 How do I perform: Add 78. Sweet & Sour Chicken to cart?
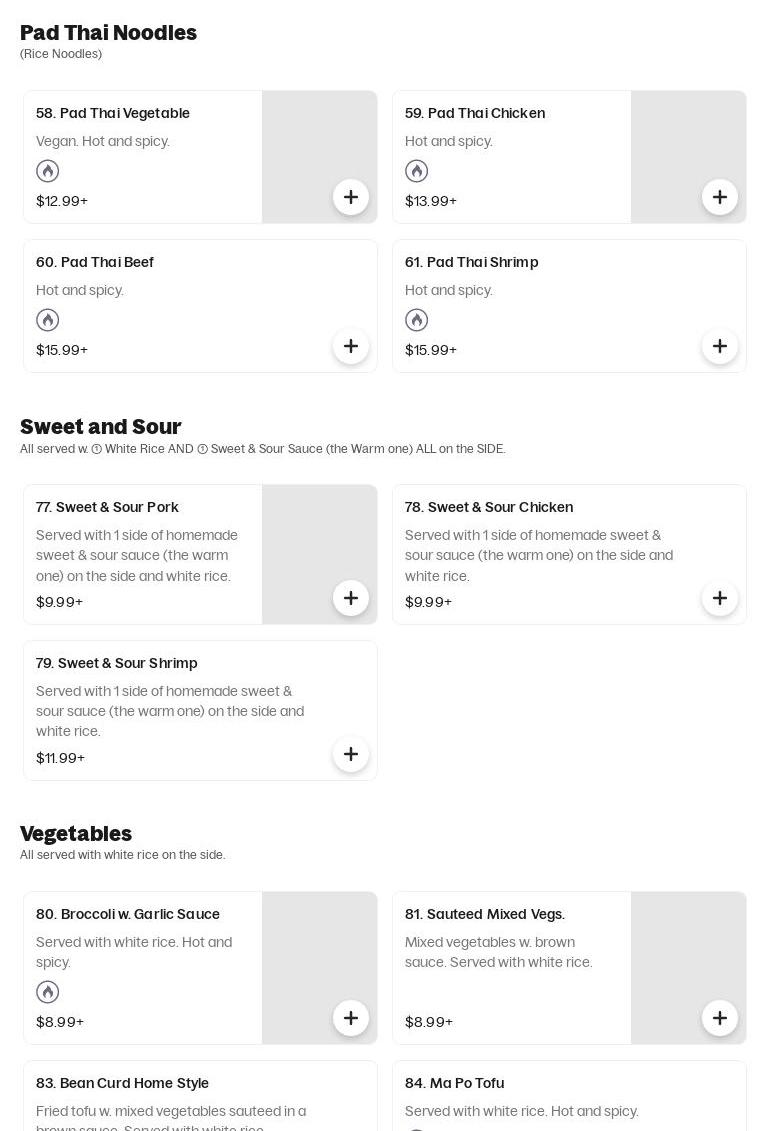(x=720, y=598)
